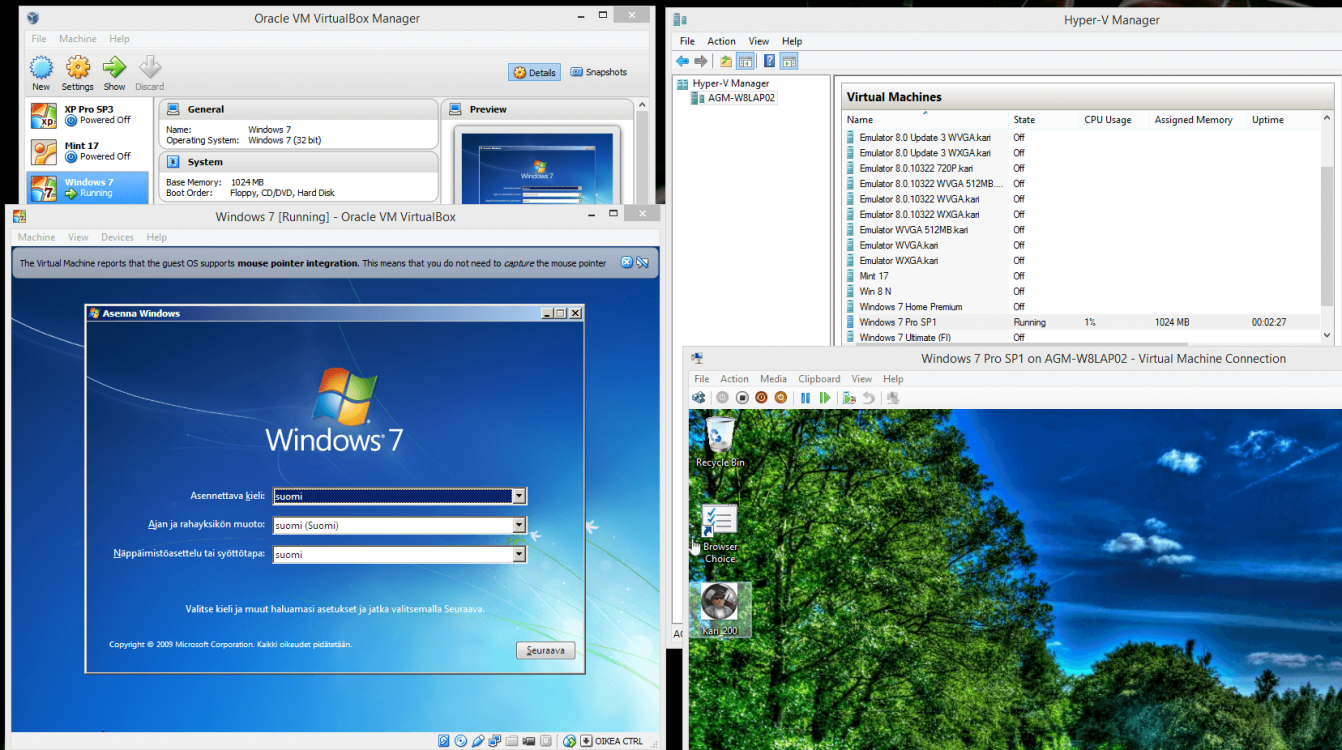Click mouse integration icon in VirtualBox status bar

[x=570, y=741]
